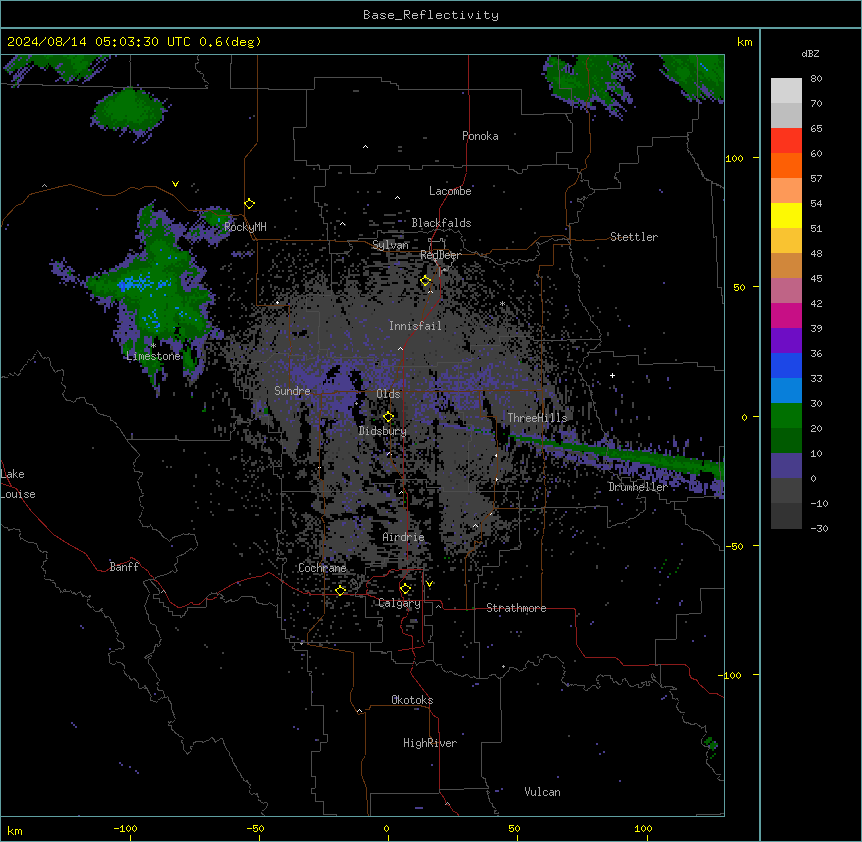Click the Sylvan map label

[390, 245]
